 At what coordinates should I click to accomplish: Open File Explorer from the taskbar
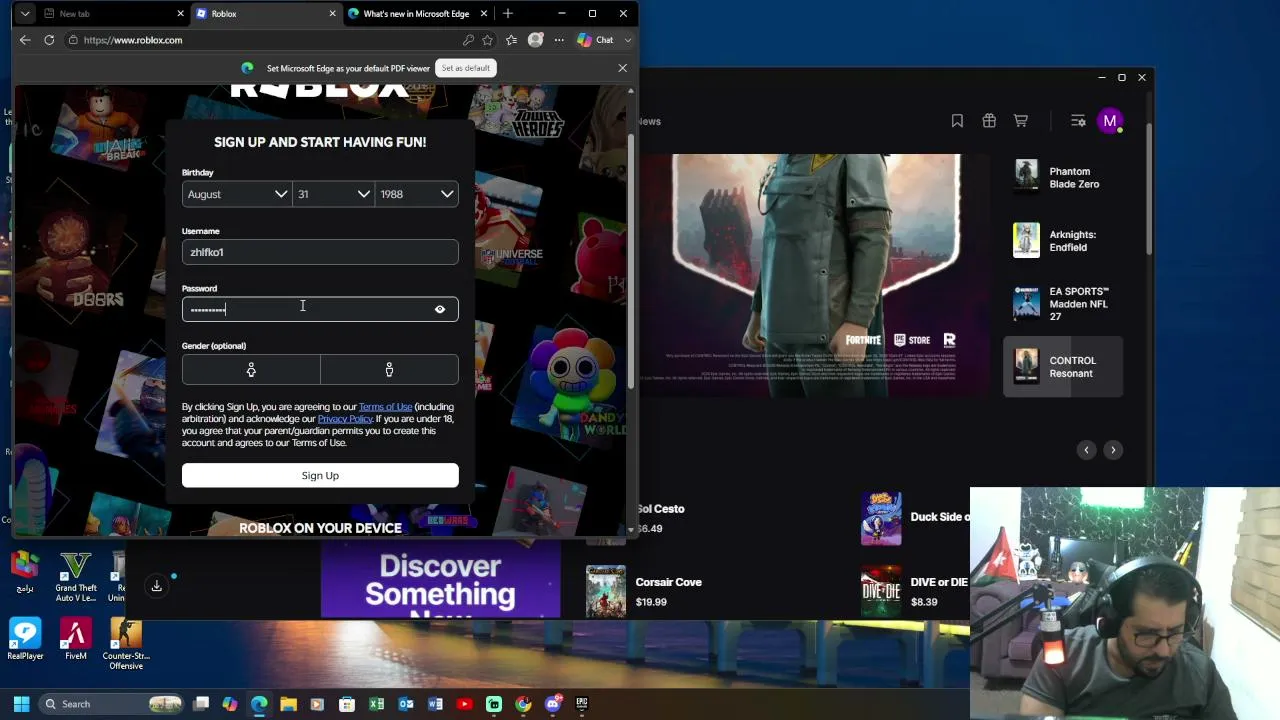[x=288, y=704]
